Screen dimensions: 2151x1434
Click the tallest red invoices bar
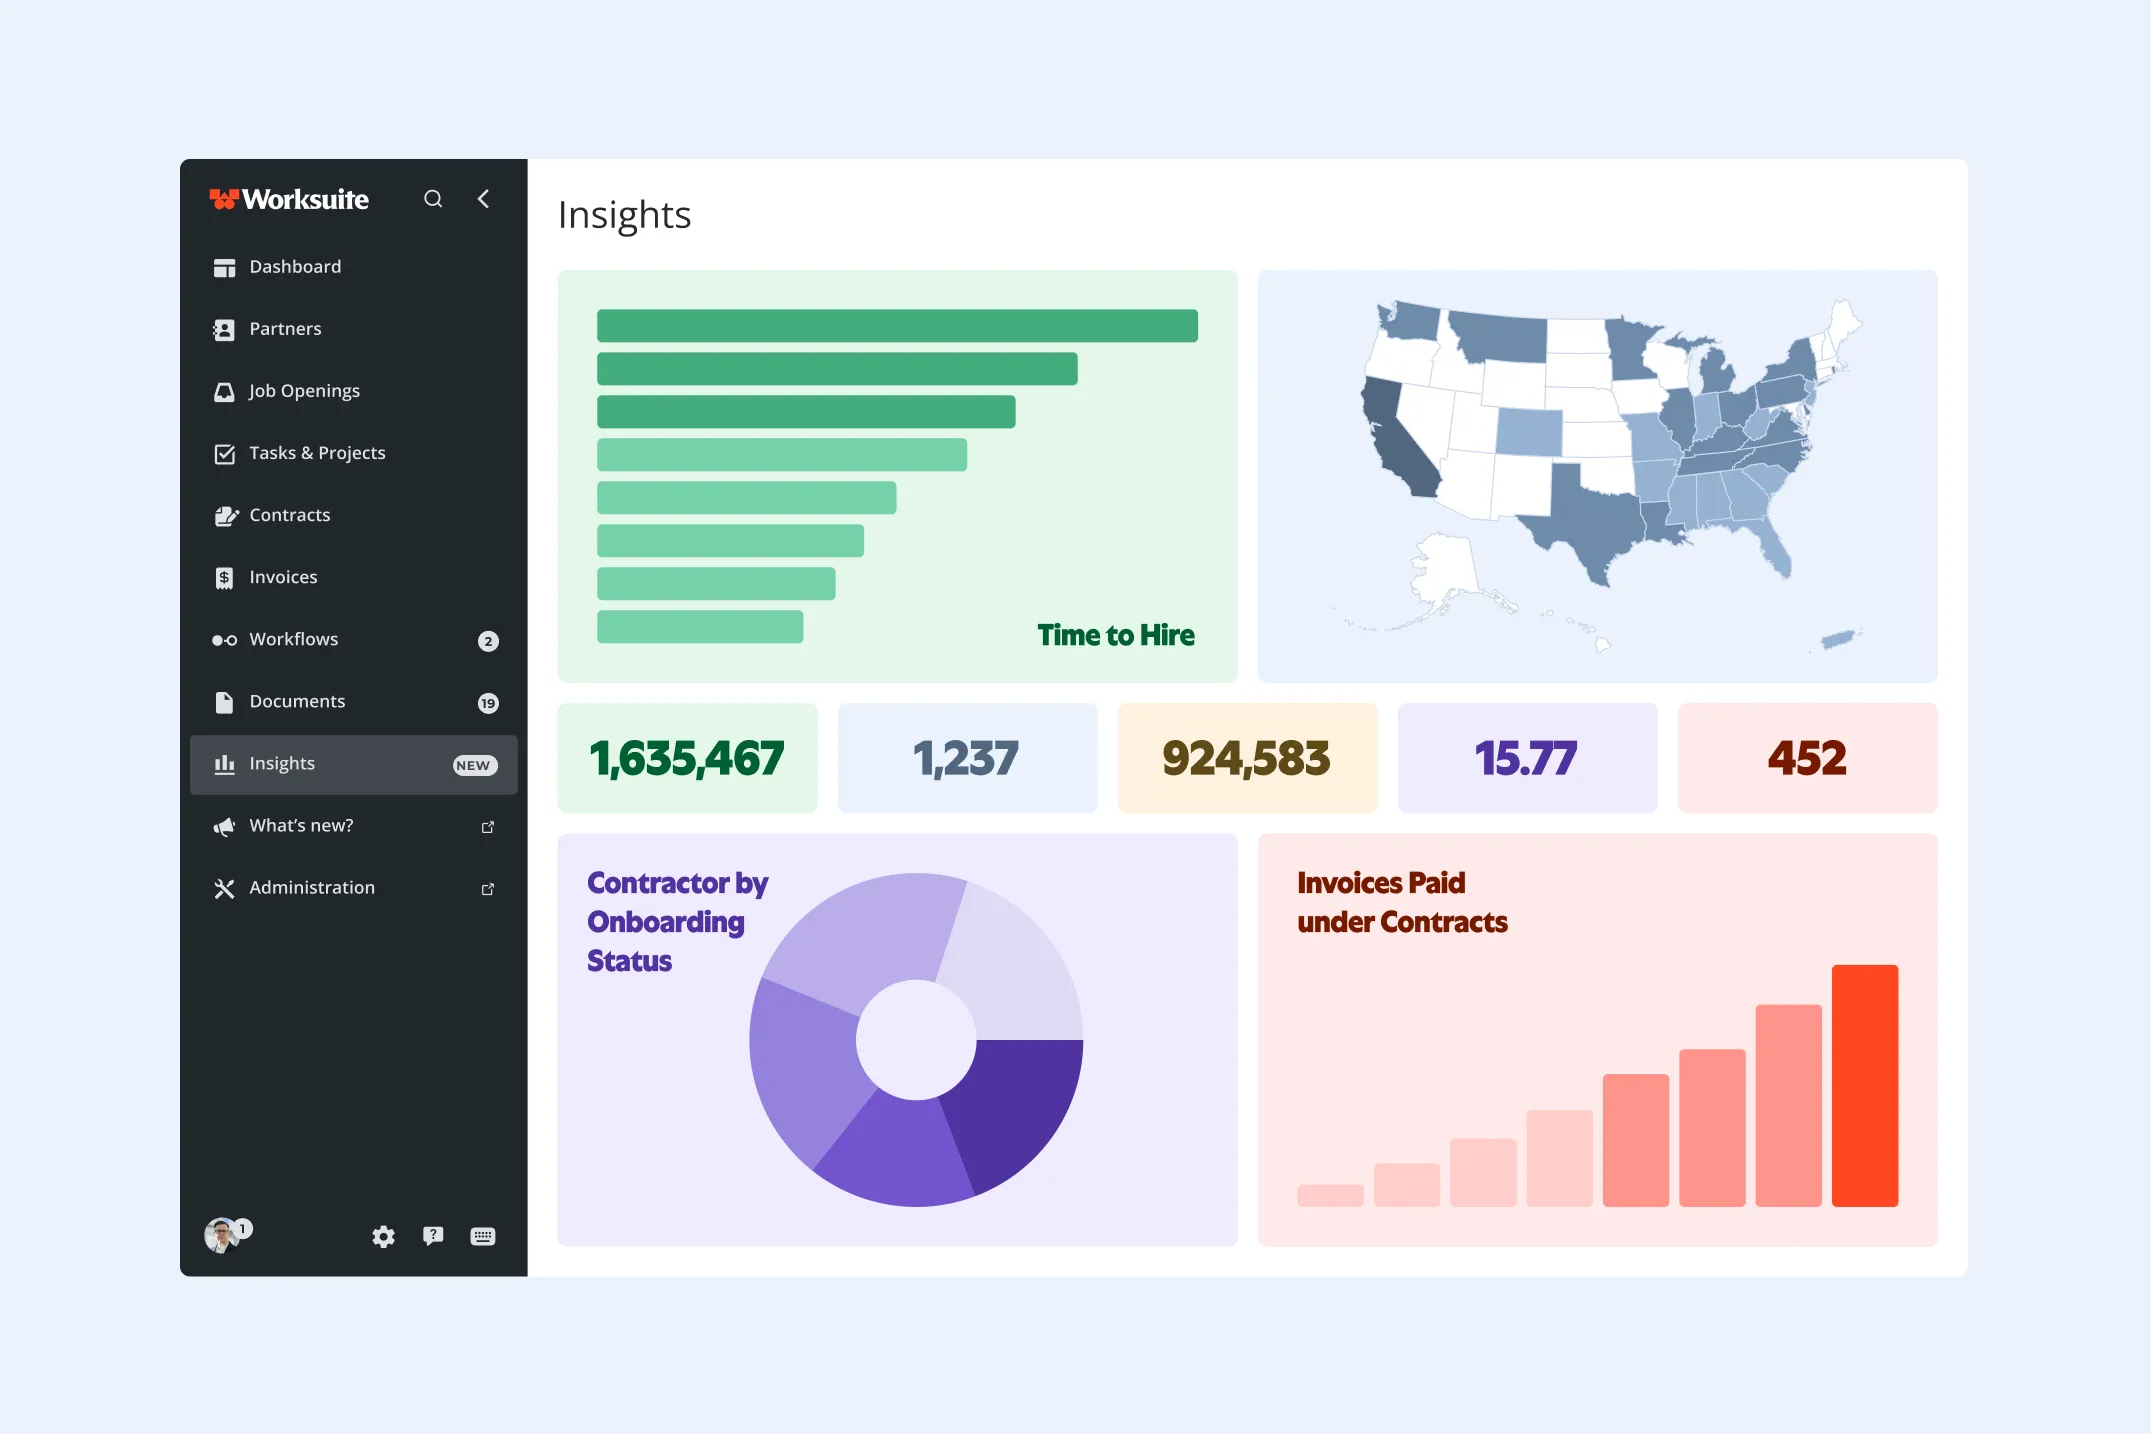coord(1864,1085)
